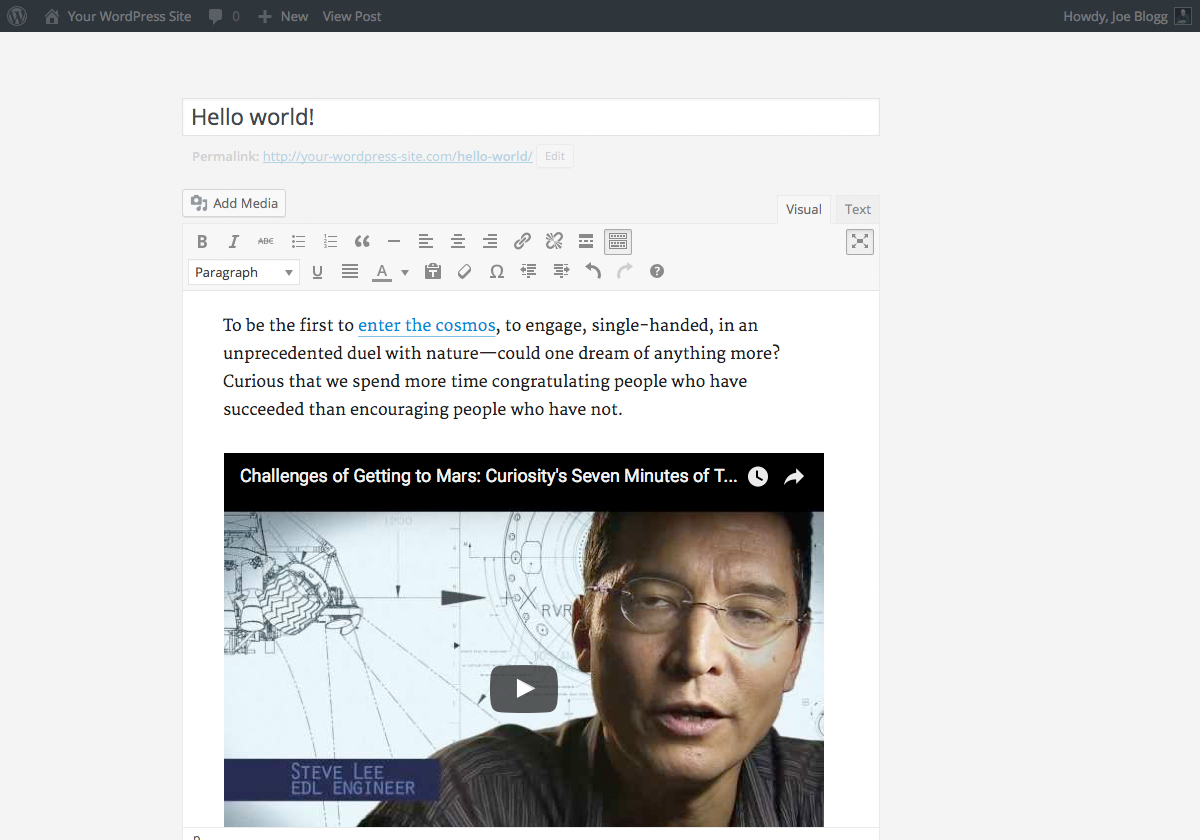View comments via the bubble icon

224,16
